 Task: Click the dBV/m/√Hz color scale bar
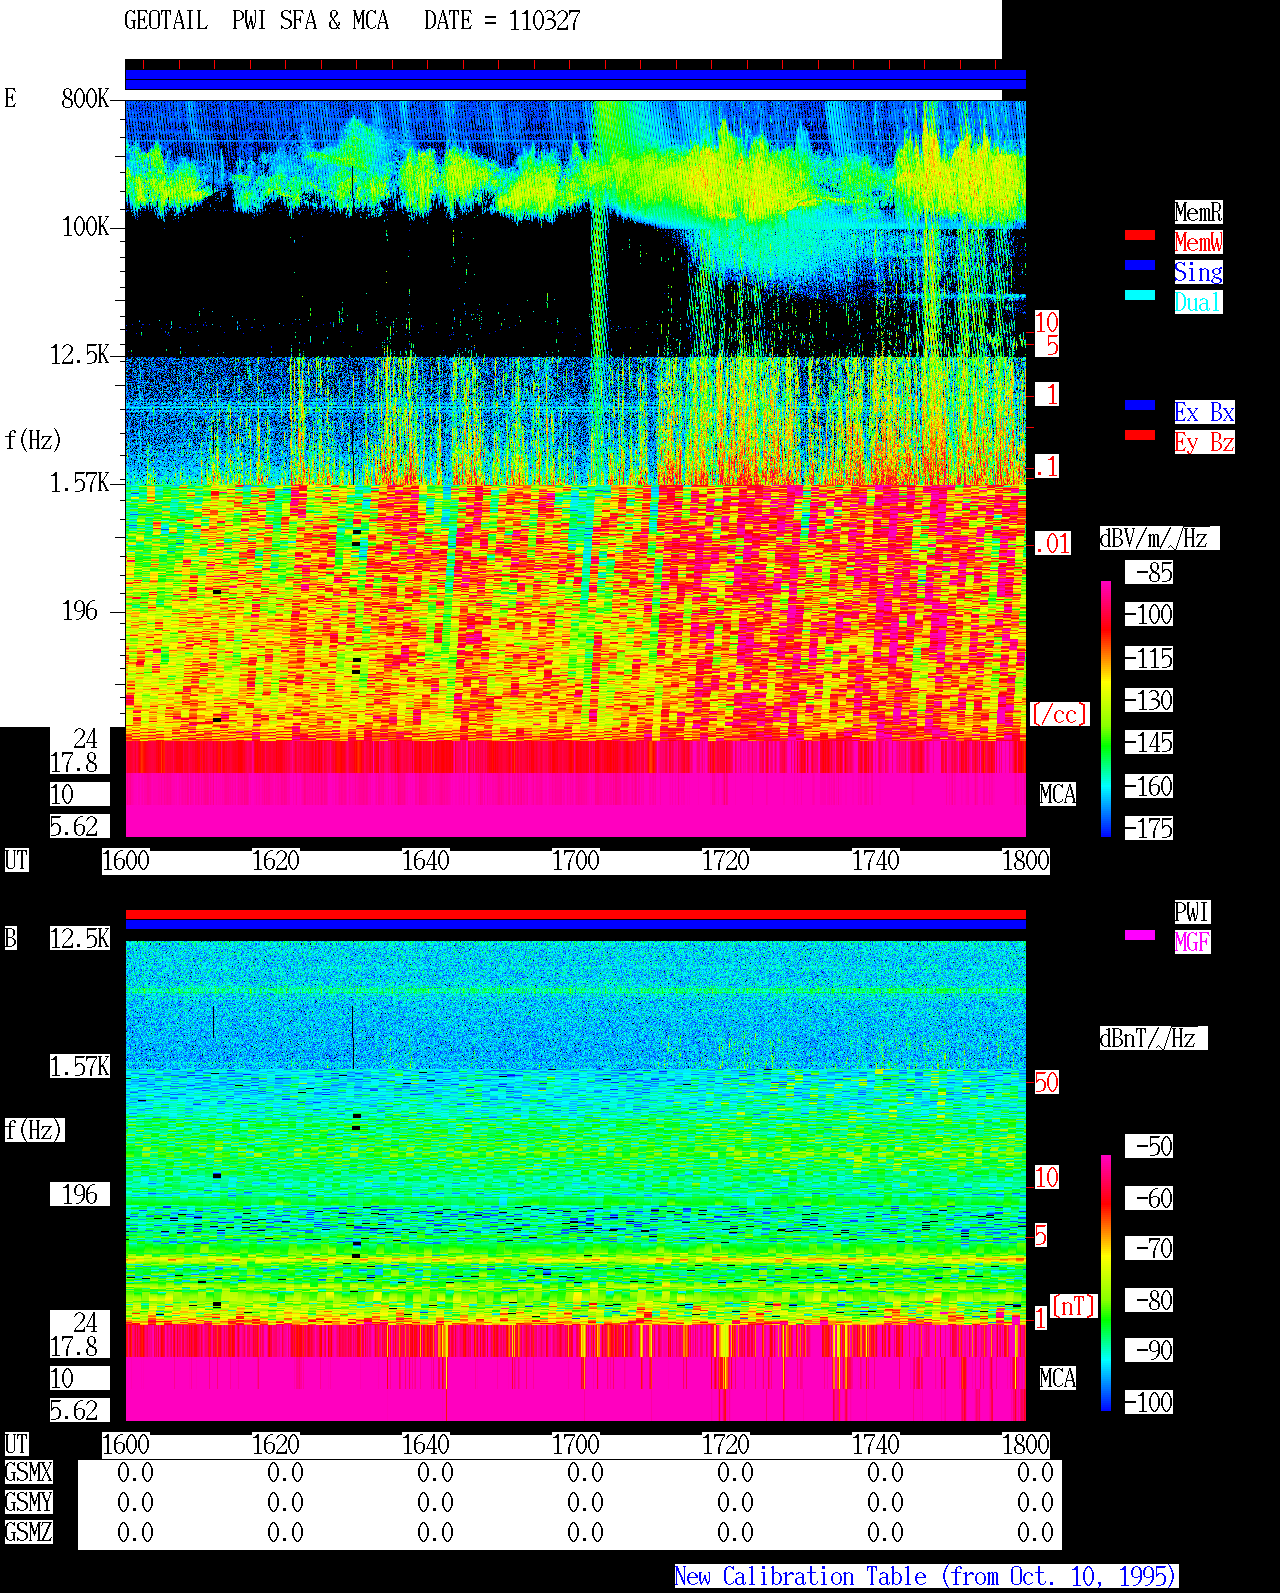[x=1106, y=708]
